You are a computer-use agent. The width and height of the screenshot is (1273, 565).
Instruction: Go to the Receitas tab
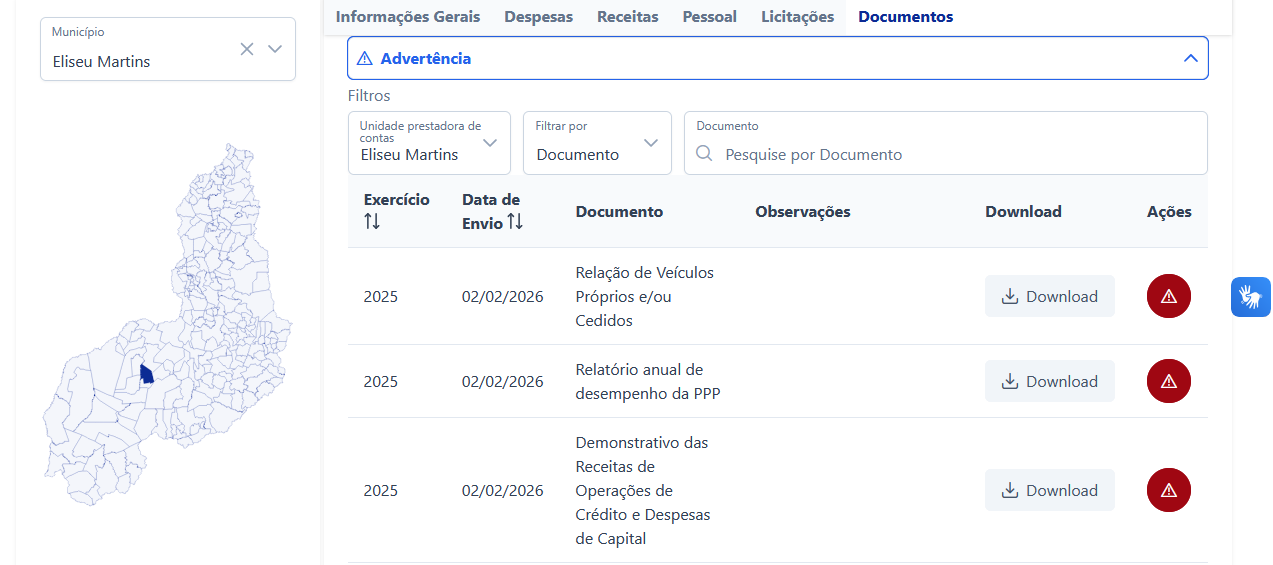(628, 16)
